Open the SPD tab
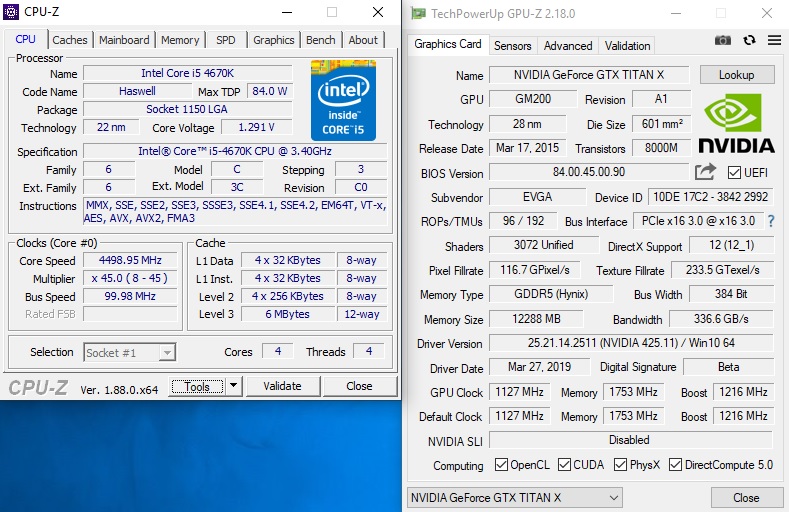This screenshot has height=512, width=789. click(226, 40)
